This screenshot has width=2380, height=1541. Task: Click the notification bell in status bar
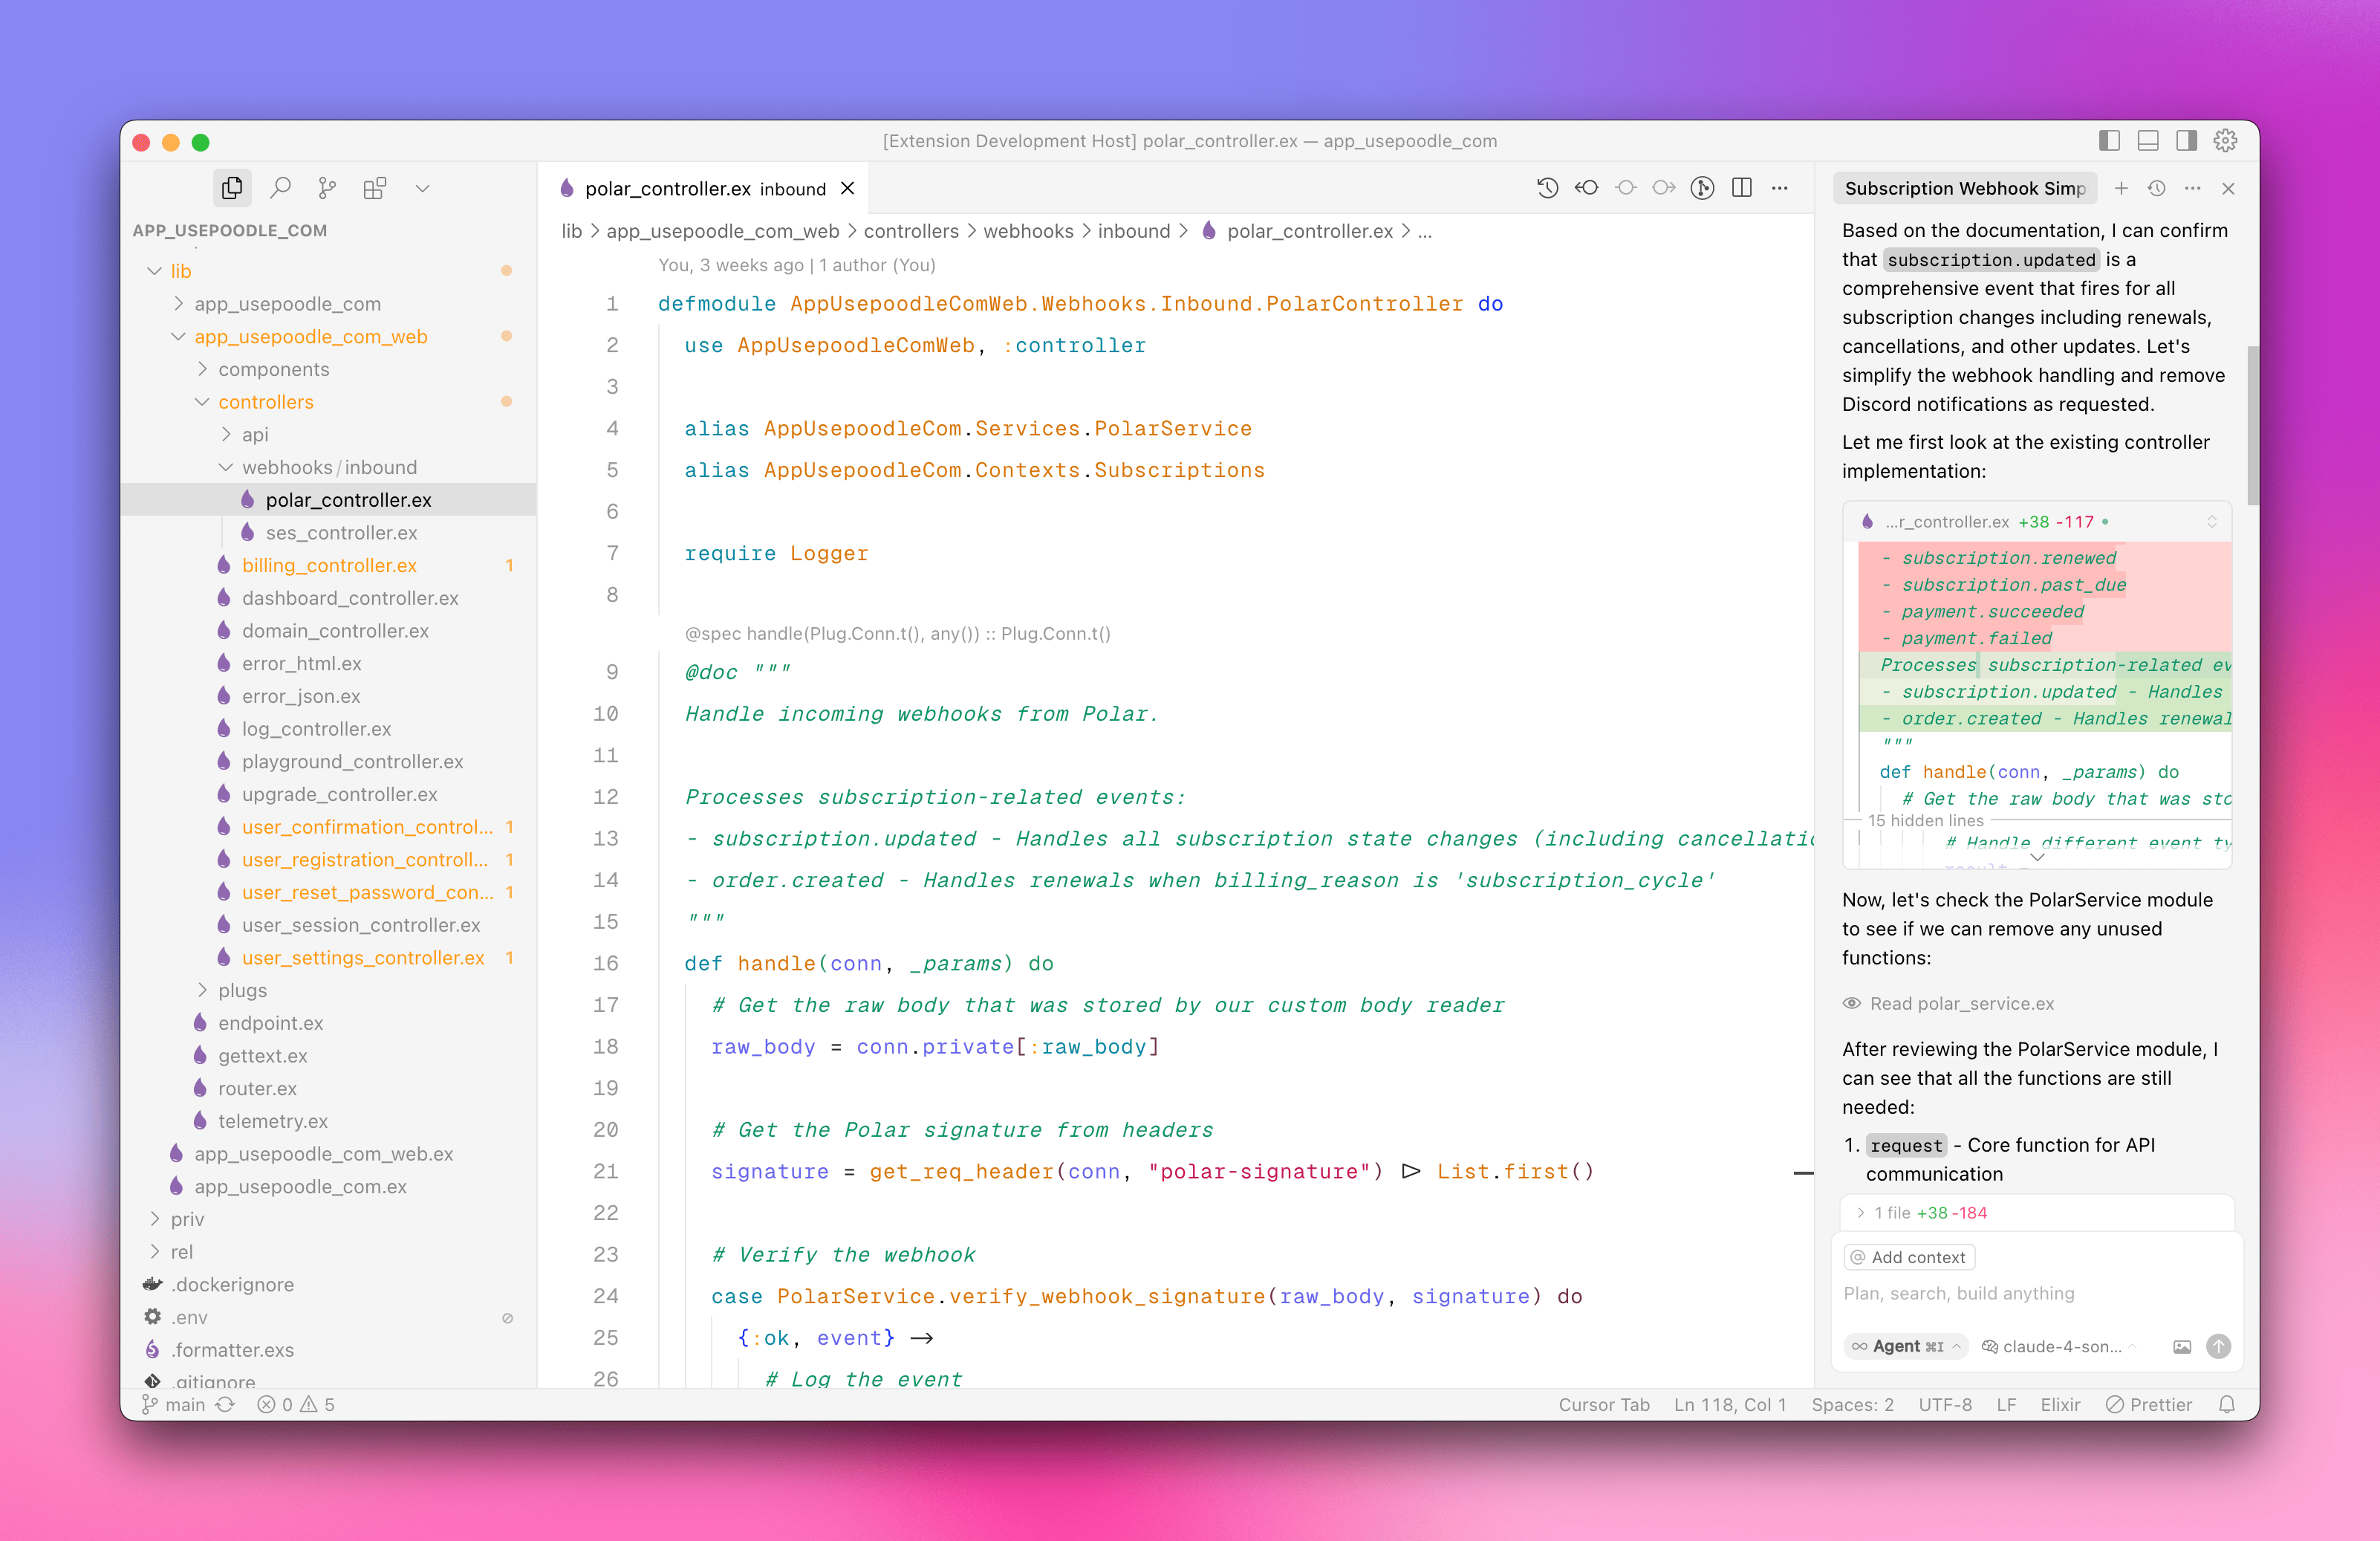pyautogui.click(x=2227, y=1404)
